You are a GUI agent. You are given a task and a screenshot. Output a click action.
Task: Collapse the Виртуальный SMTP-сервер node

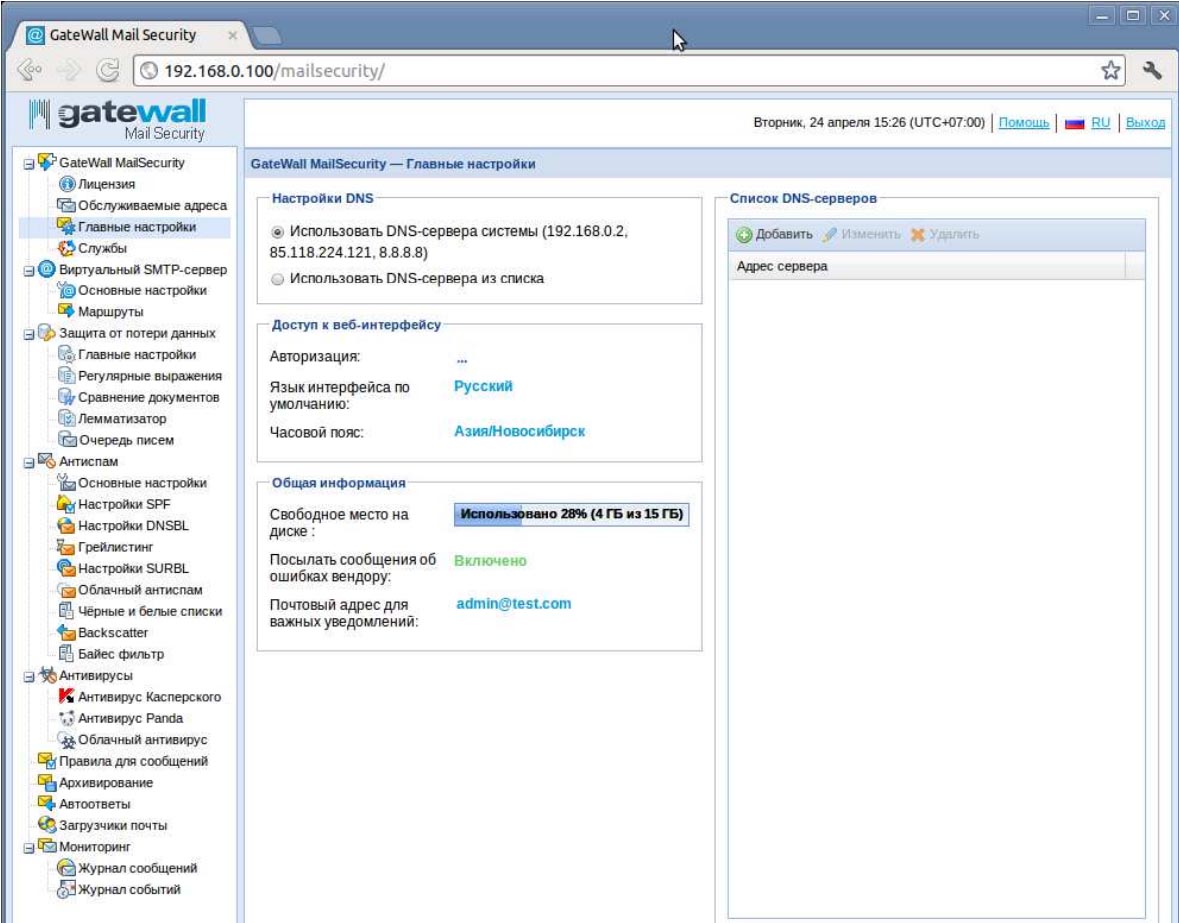[29, 271]
